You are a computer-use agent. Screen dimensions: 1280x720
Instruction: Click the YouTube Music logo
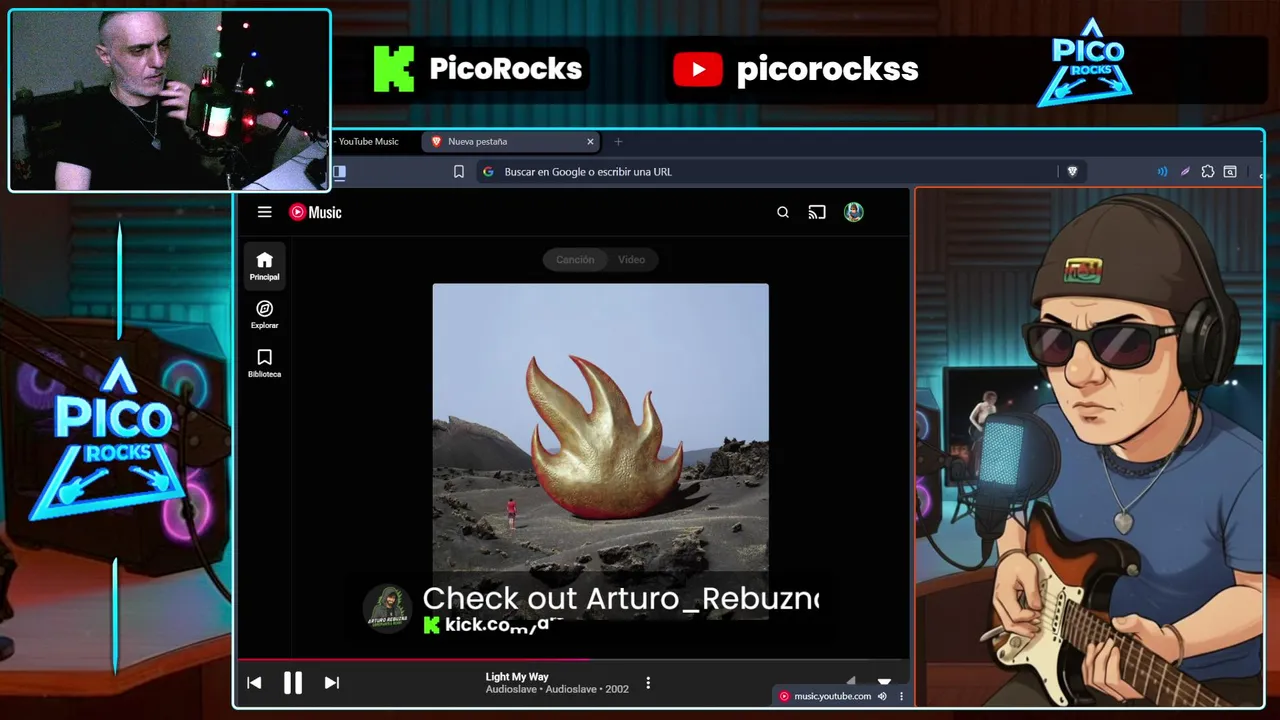[x=315, y=212]
